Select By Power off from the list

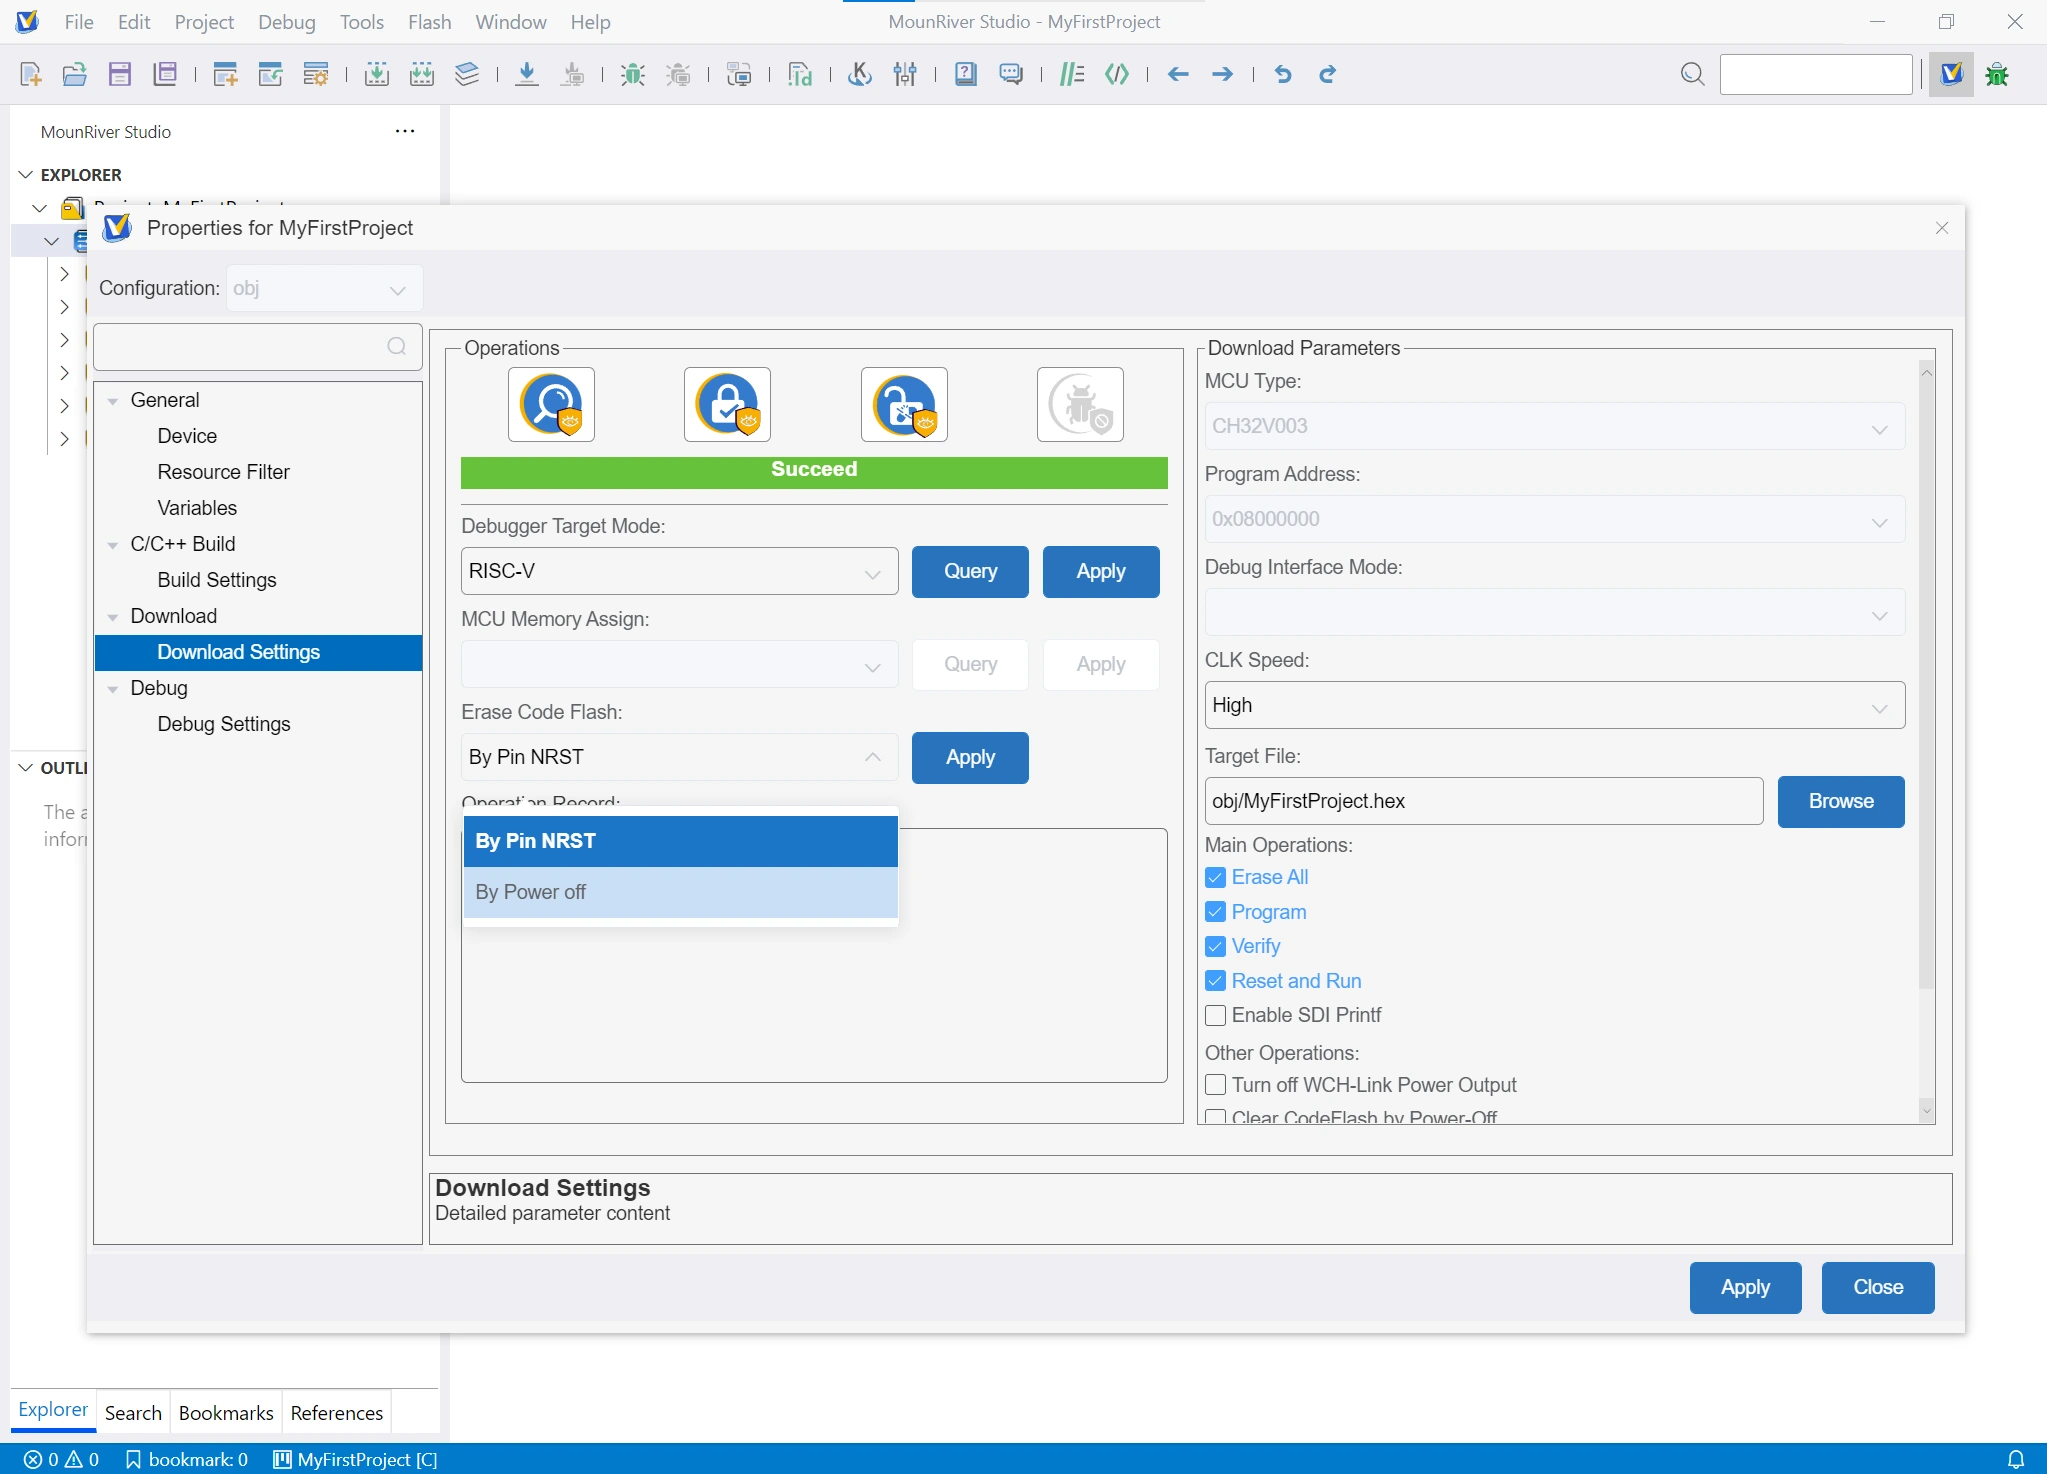pyautogui.click(x=680, y=892)
